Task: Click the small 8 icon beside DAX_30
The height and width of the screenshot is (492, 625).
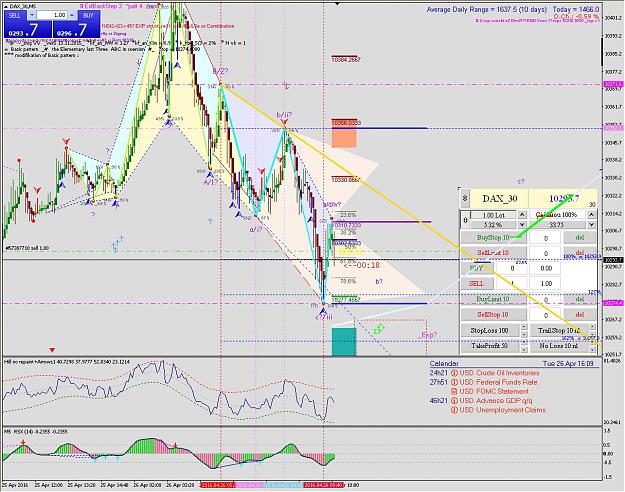Action: point(465,198)
